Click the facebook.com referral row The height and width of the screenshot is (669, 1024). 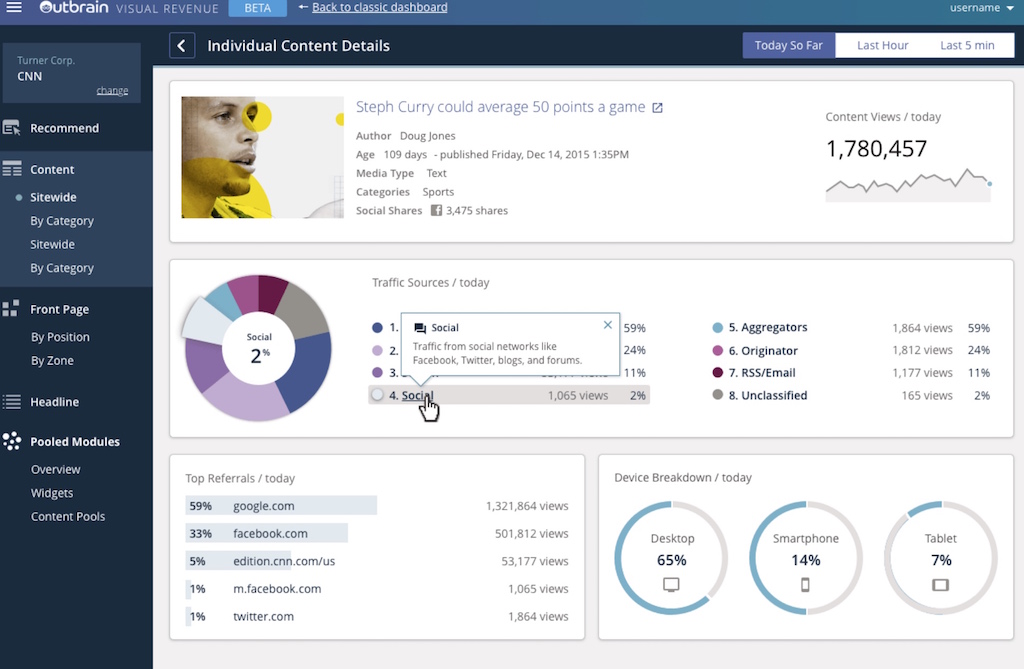pos(377,533)
